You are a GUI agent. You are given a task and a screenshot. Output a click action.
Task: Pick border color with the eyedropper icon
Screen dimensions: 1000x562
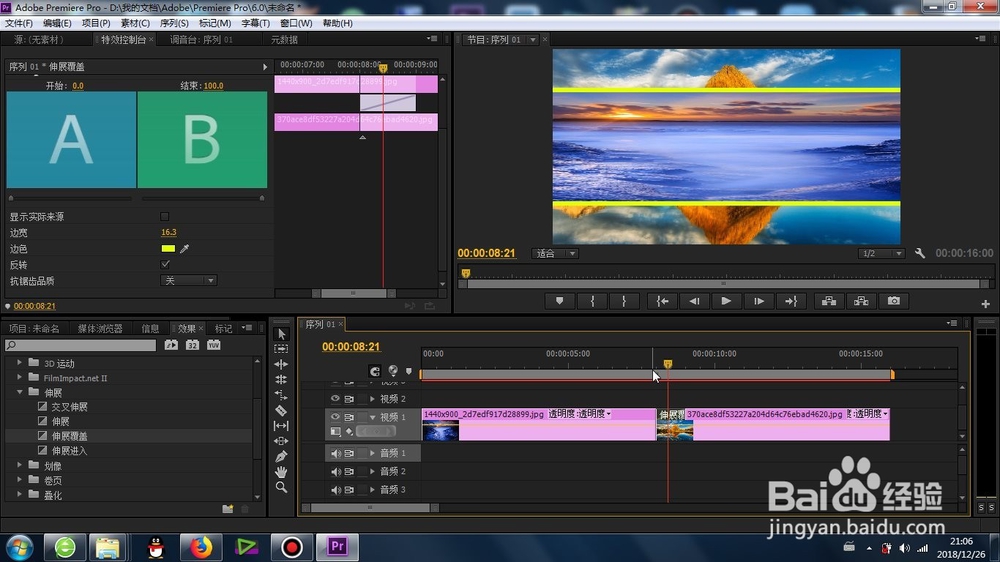tap(184, 249)
